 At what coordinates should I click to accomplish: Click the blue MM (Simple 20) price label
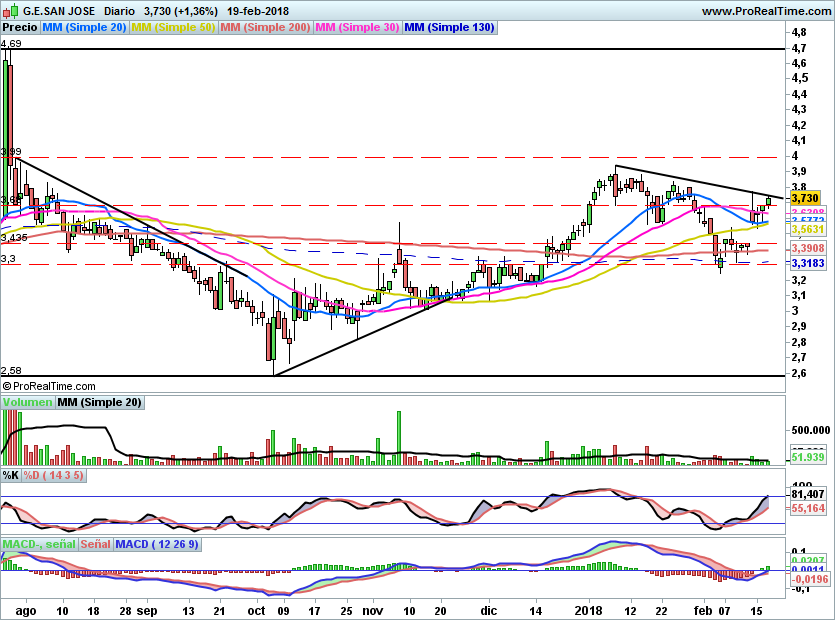click(85, 28)
